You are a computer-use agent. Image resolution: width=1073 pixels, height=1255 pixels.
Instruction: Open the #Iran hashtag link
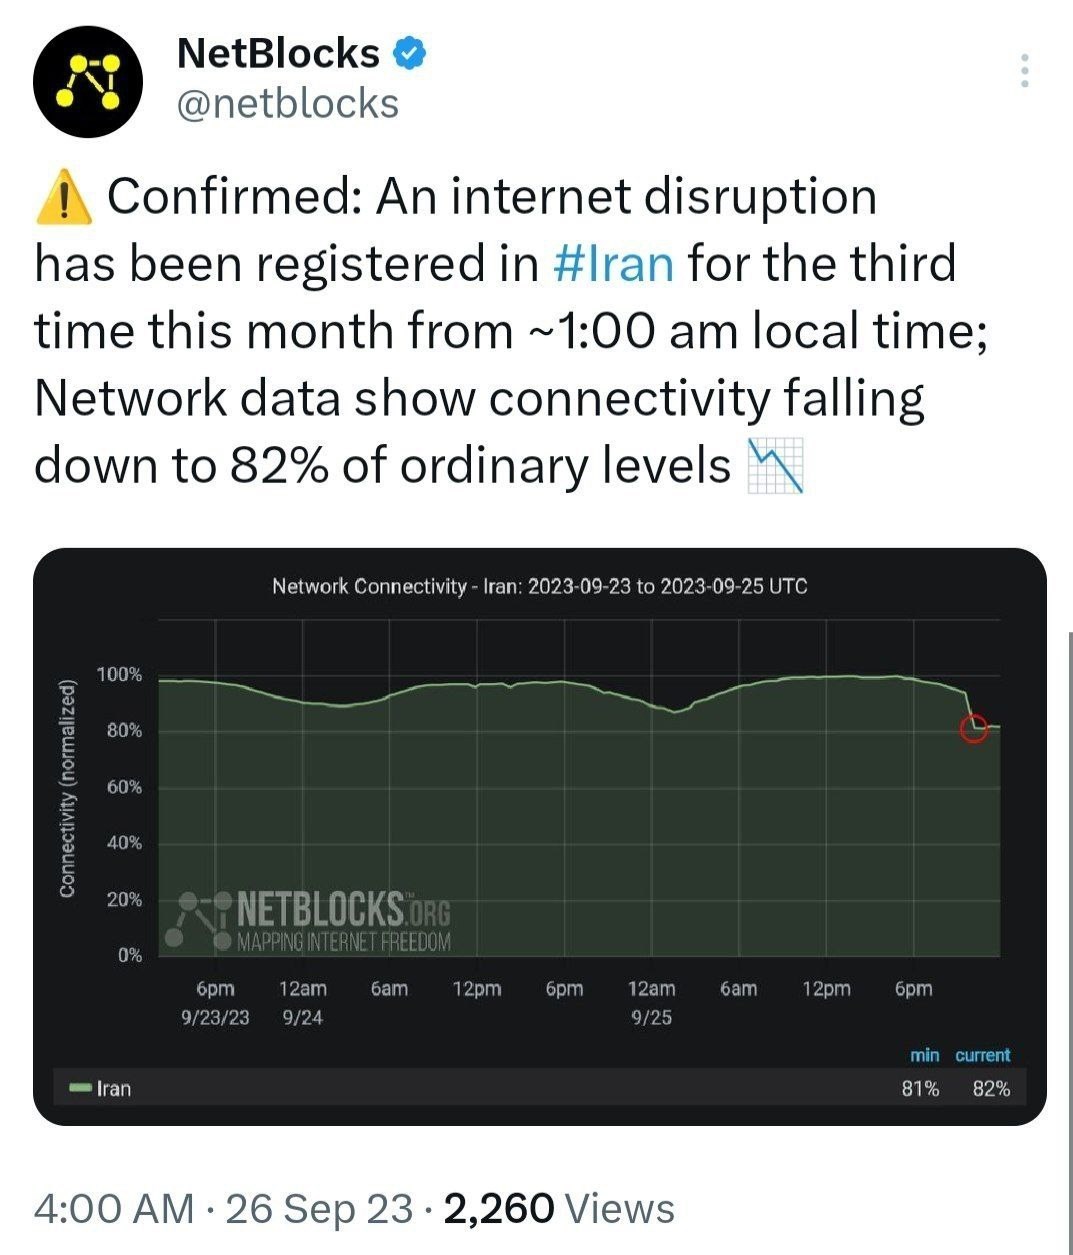tap(613, 264)
